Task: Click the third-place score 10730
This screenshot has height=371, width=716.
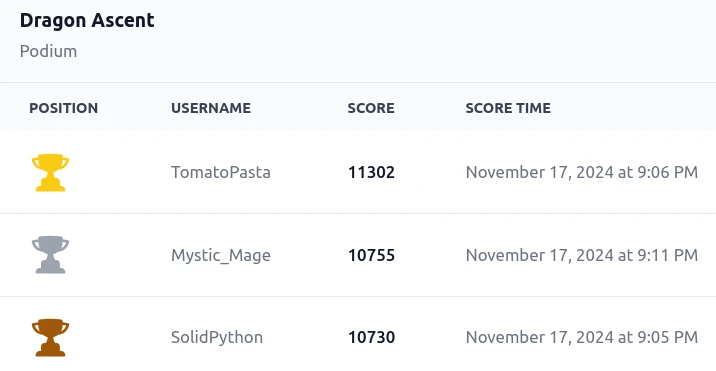Action: 371,337
